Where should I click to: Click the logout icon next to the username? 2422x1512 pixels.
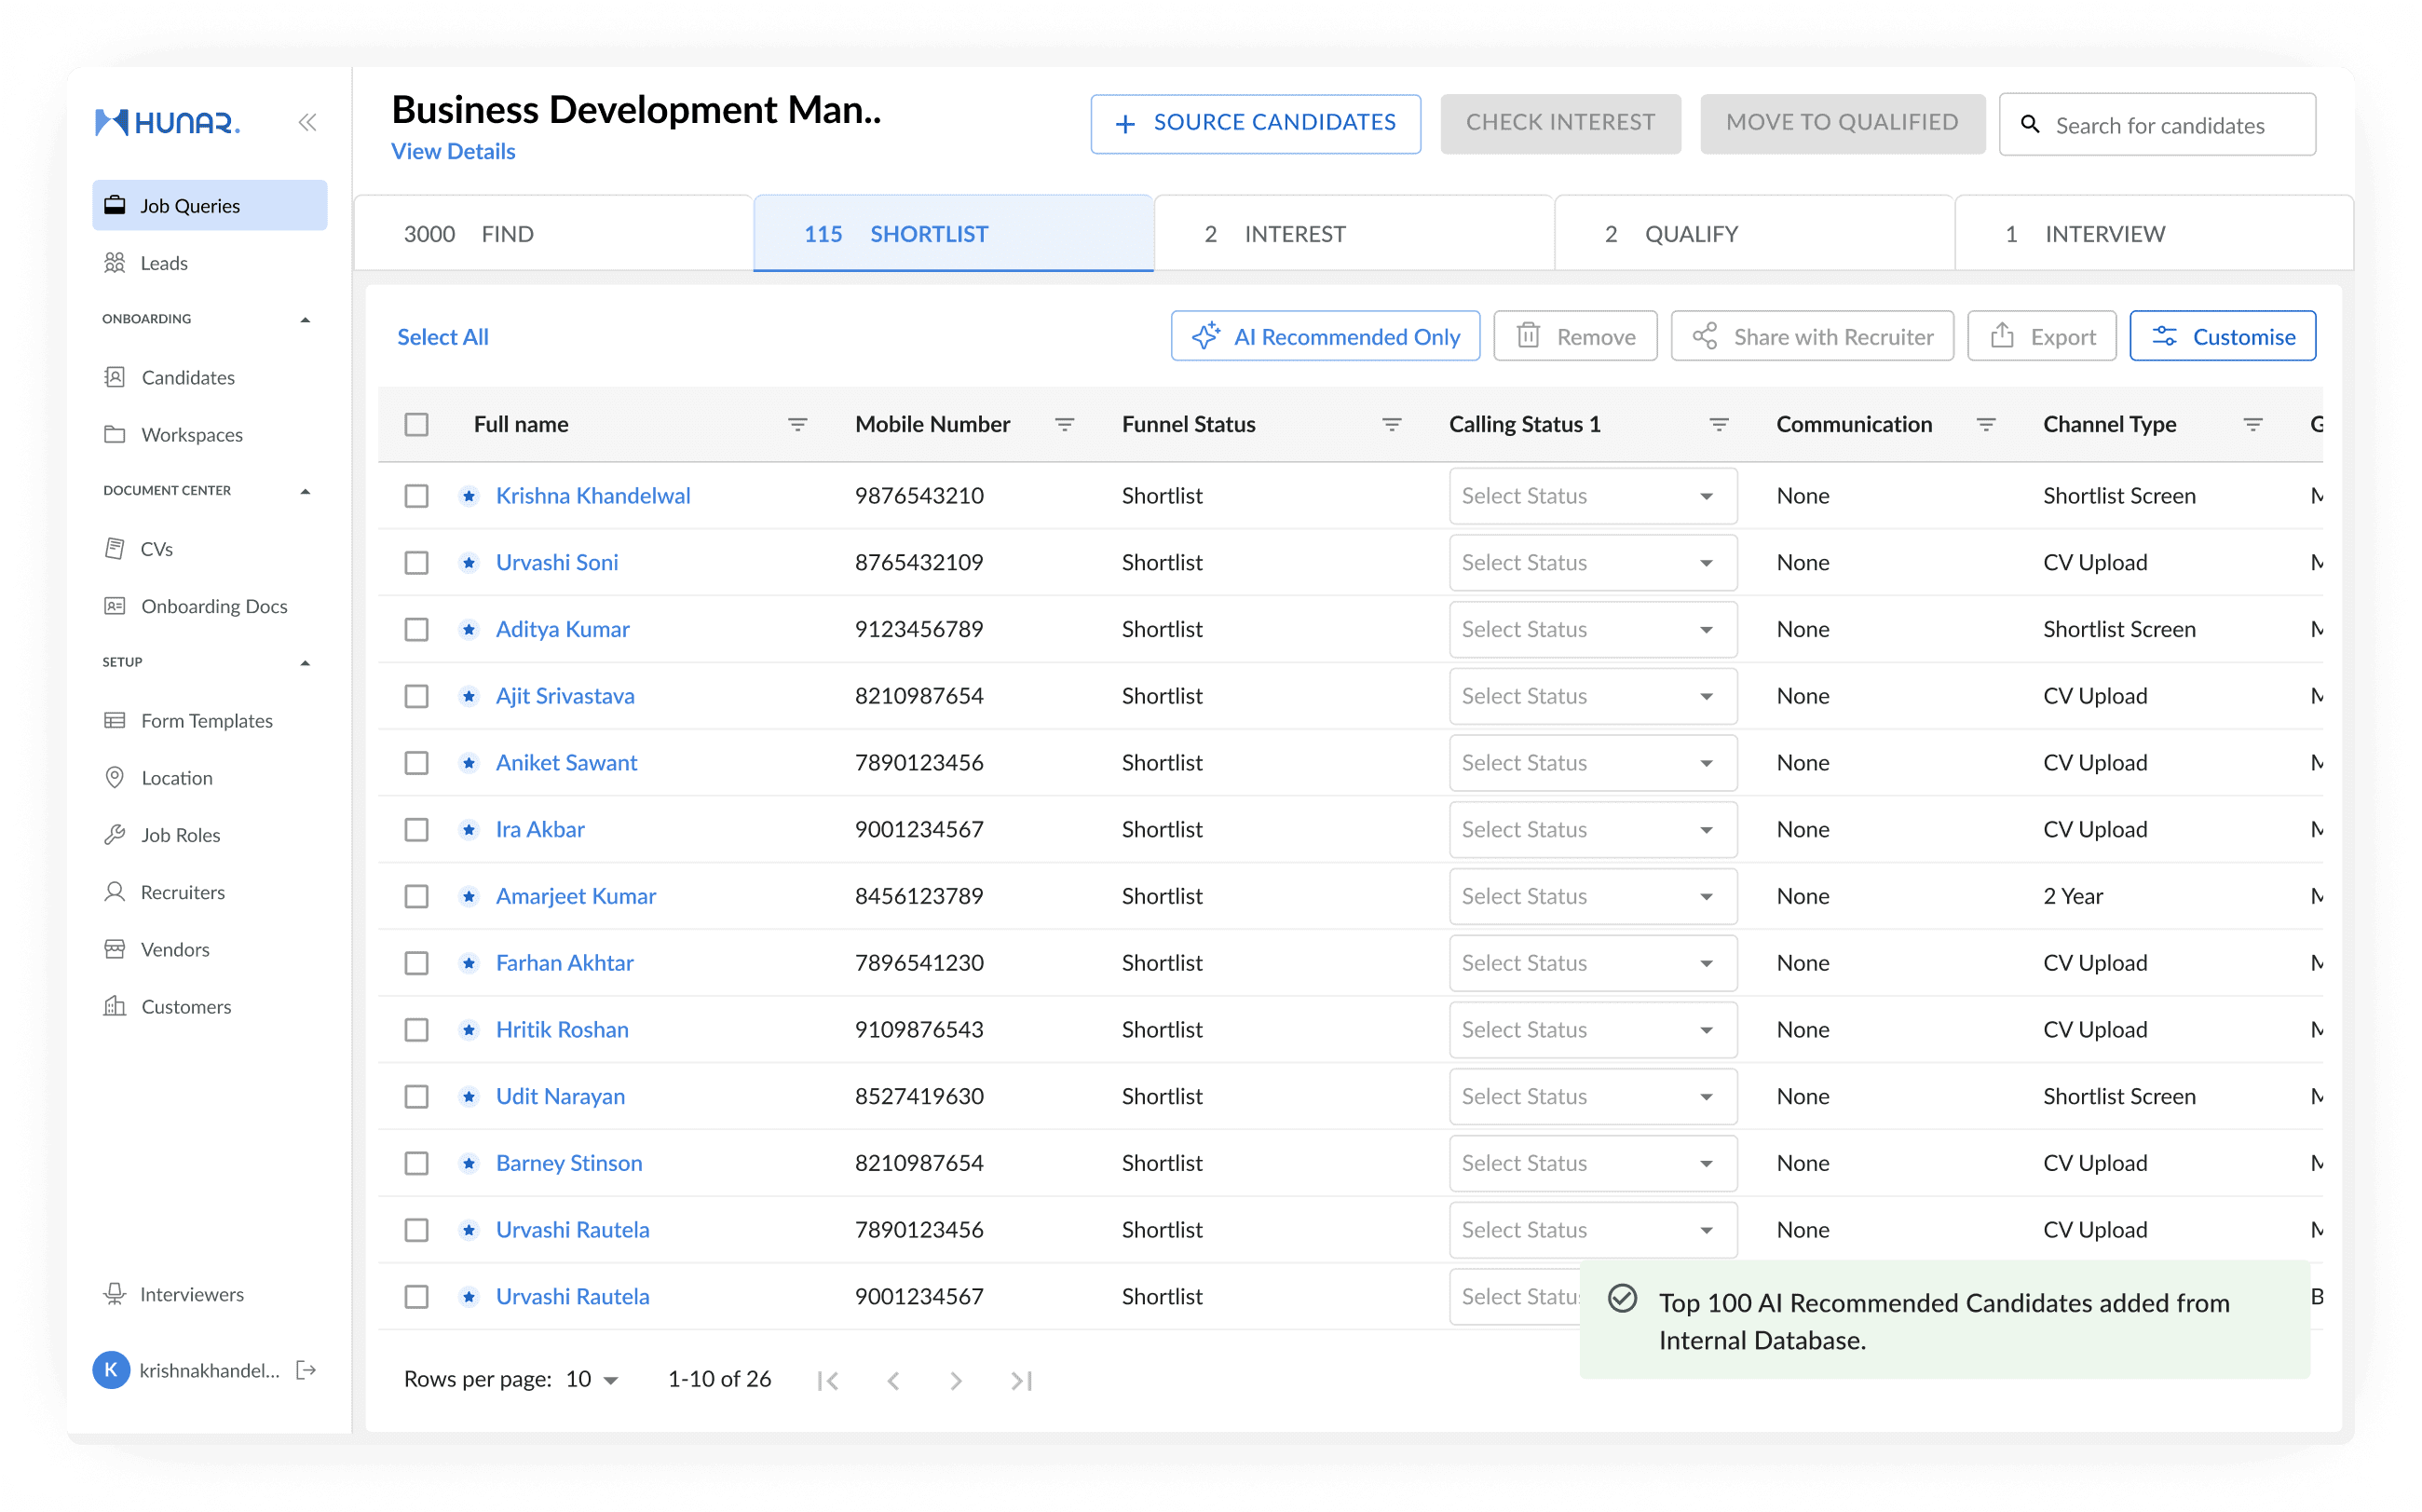click(306, 1370)
